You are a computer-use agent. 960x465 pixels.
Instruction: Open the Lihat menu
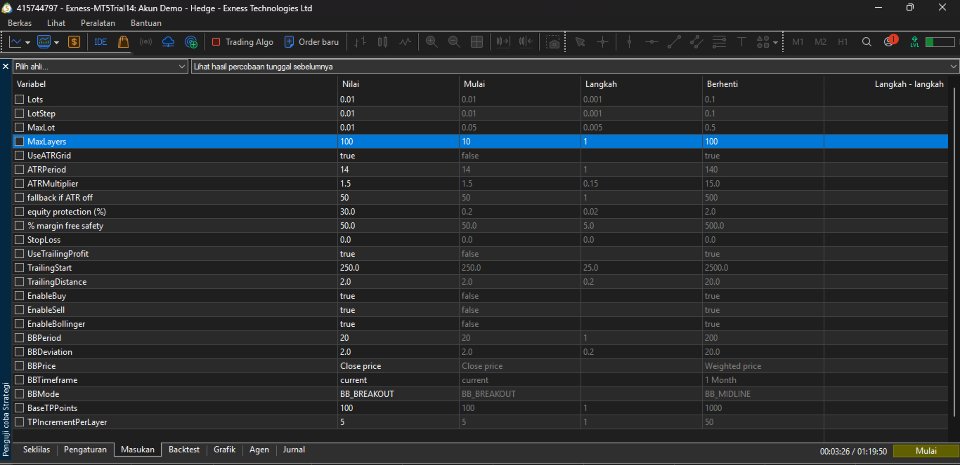tap(56, 23)
